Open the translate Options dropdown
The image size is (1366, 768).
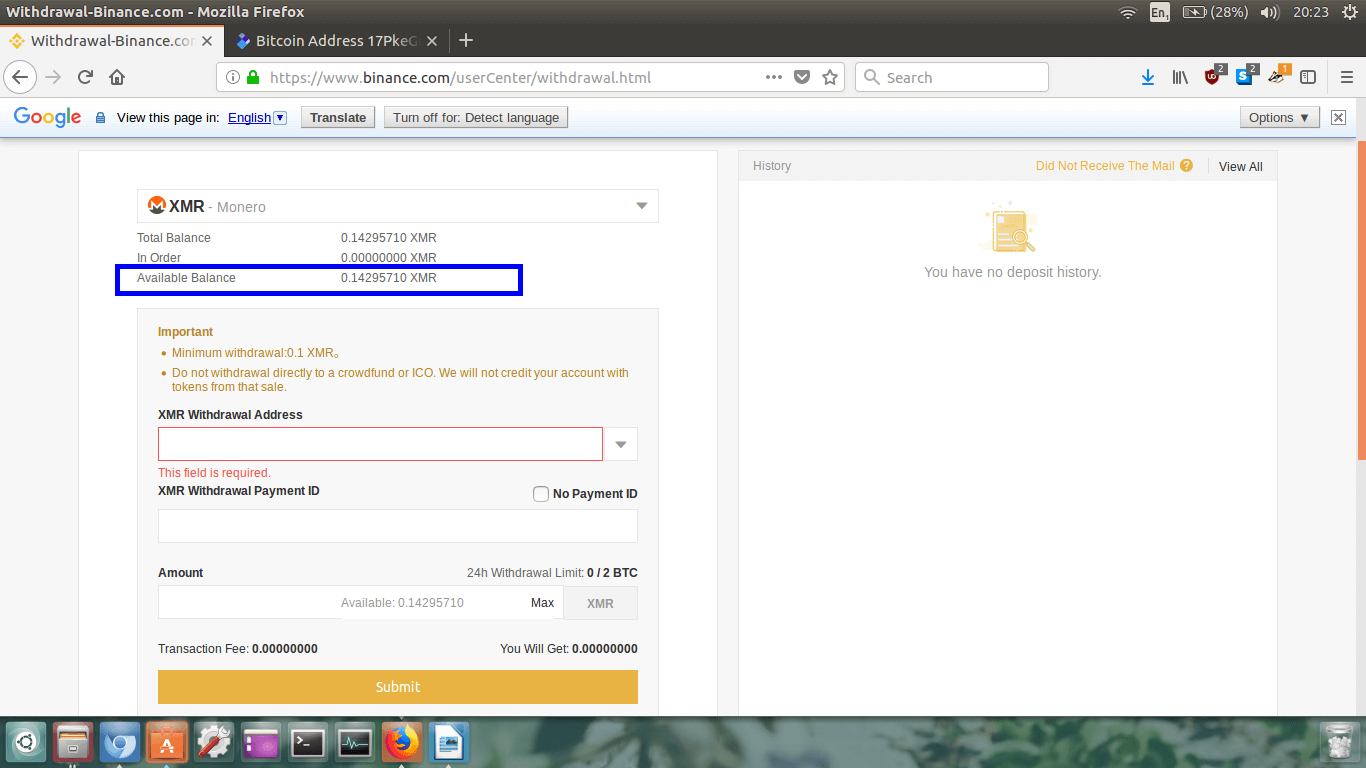click(1279, 117)
